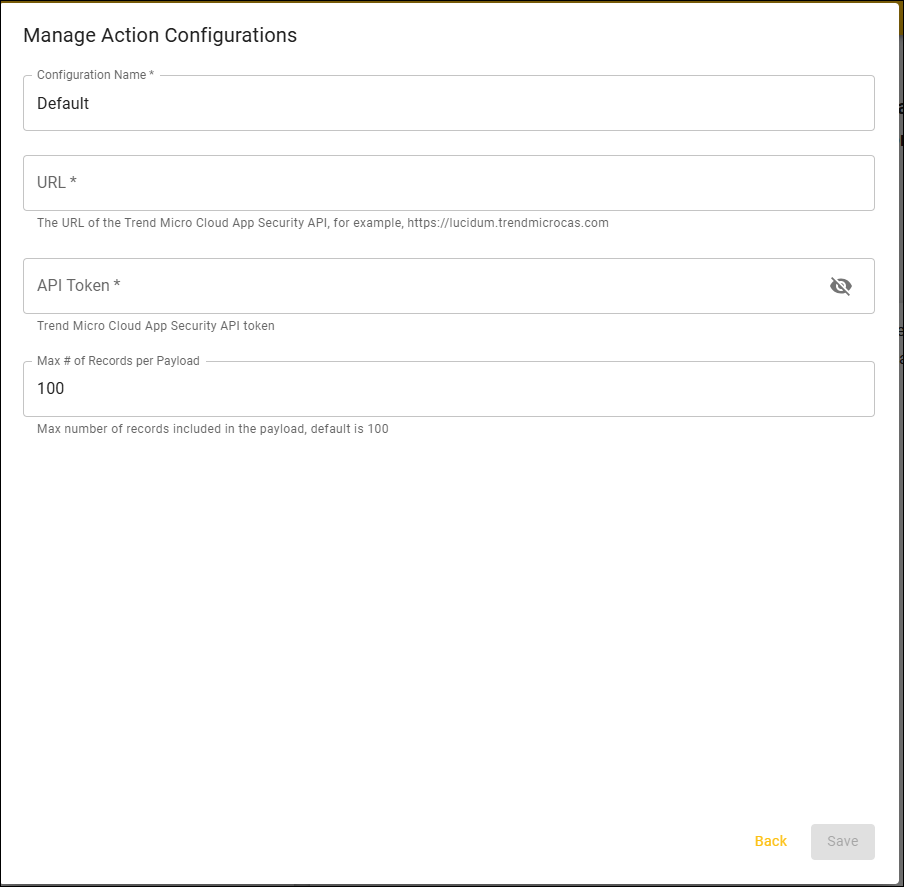This screenshot has height=887, width=904.
Task: Click into the API Token field
Action: 449,286
